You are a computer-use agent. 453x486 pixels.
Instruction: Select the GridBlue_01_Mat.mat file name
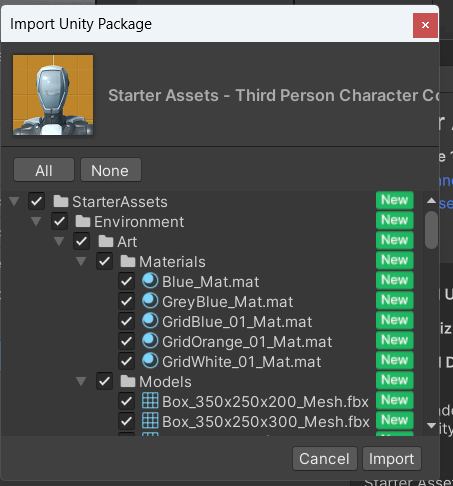pyautogui.click(x=237, y=322)
